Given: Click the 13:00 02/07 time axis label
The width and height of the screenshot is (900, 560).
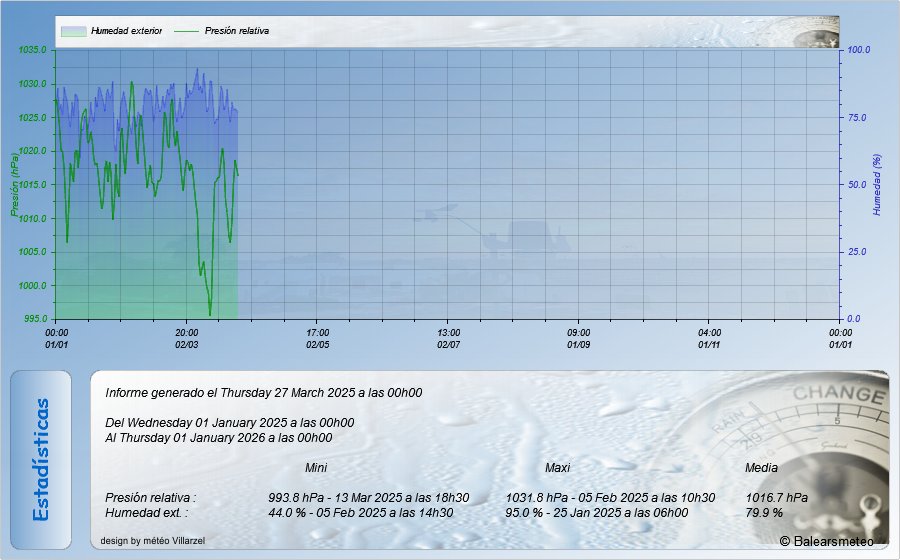Looking at the screenshot, I should 448,339.
